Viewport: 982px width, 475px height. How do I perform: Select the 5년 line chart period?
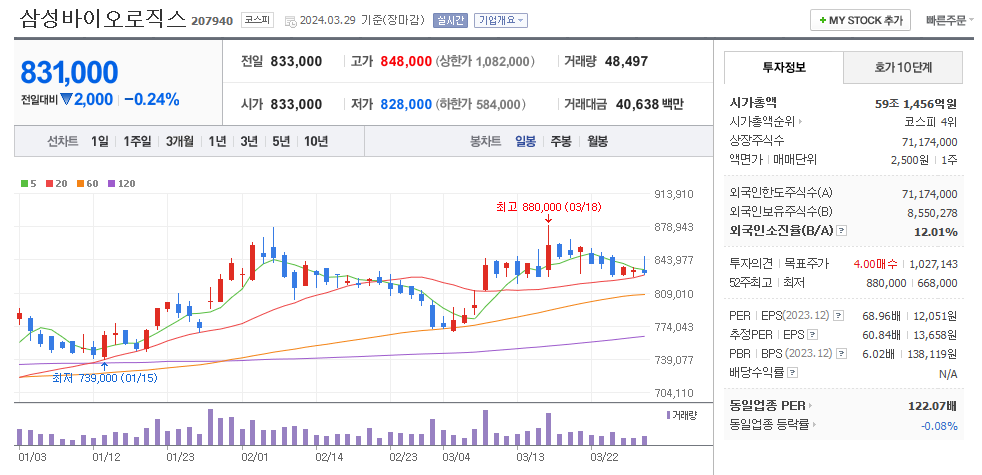click(x=281, y=141)
